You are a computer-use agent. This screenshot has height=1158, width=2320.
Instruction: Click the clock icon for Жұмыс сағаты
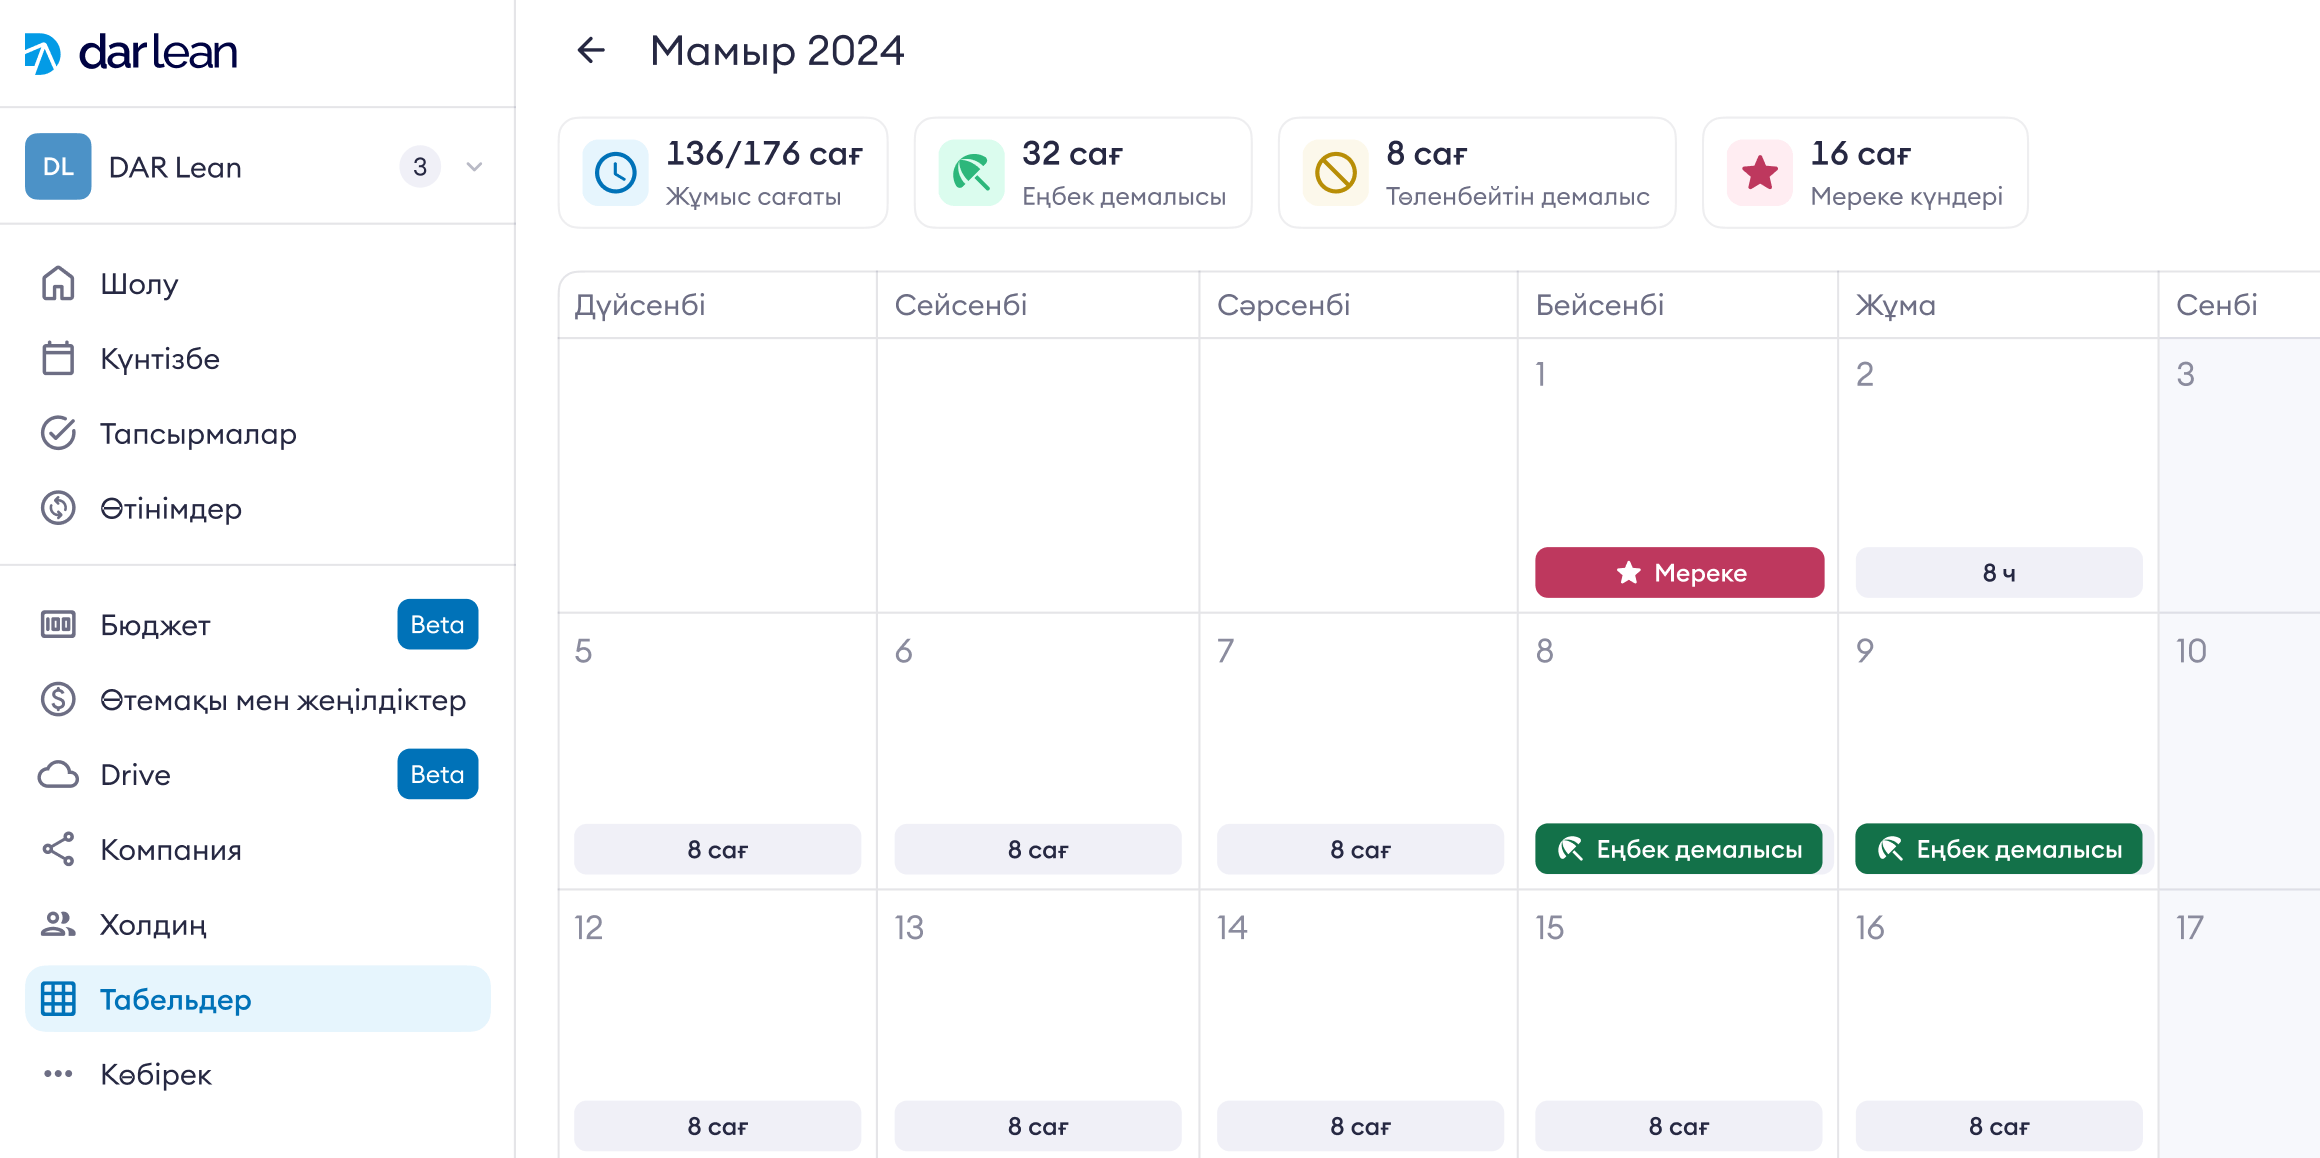(616, 173)
